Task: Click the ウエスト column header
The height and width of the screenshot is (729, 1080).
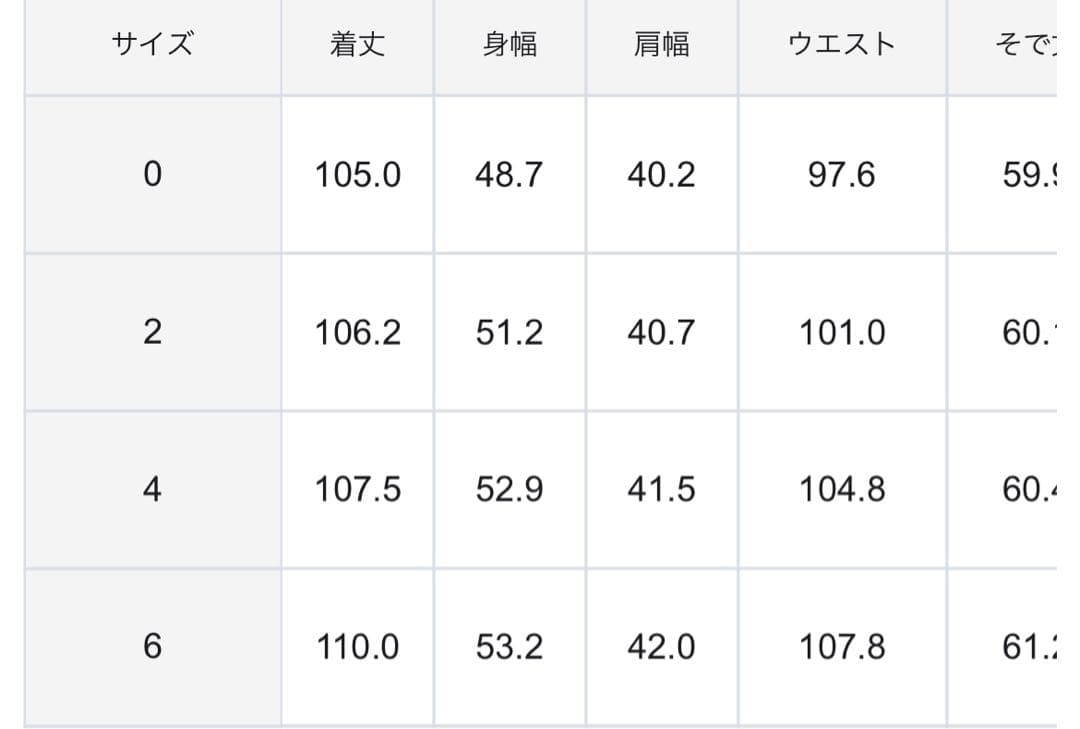Action: 841,45
